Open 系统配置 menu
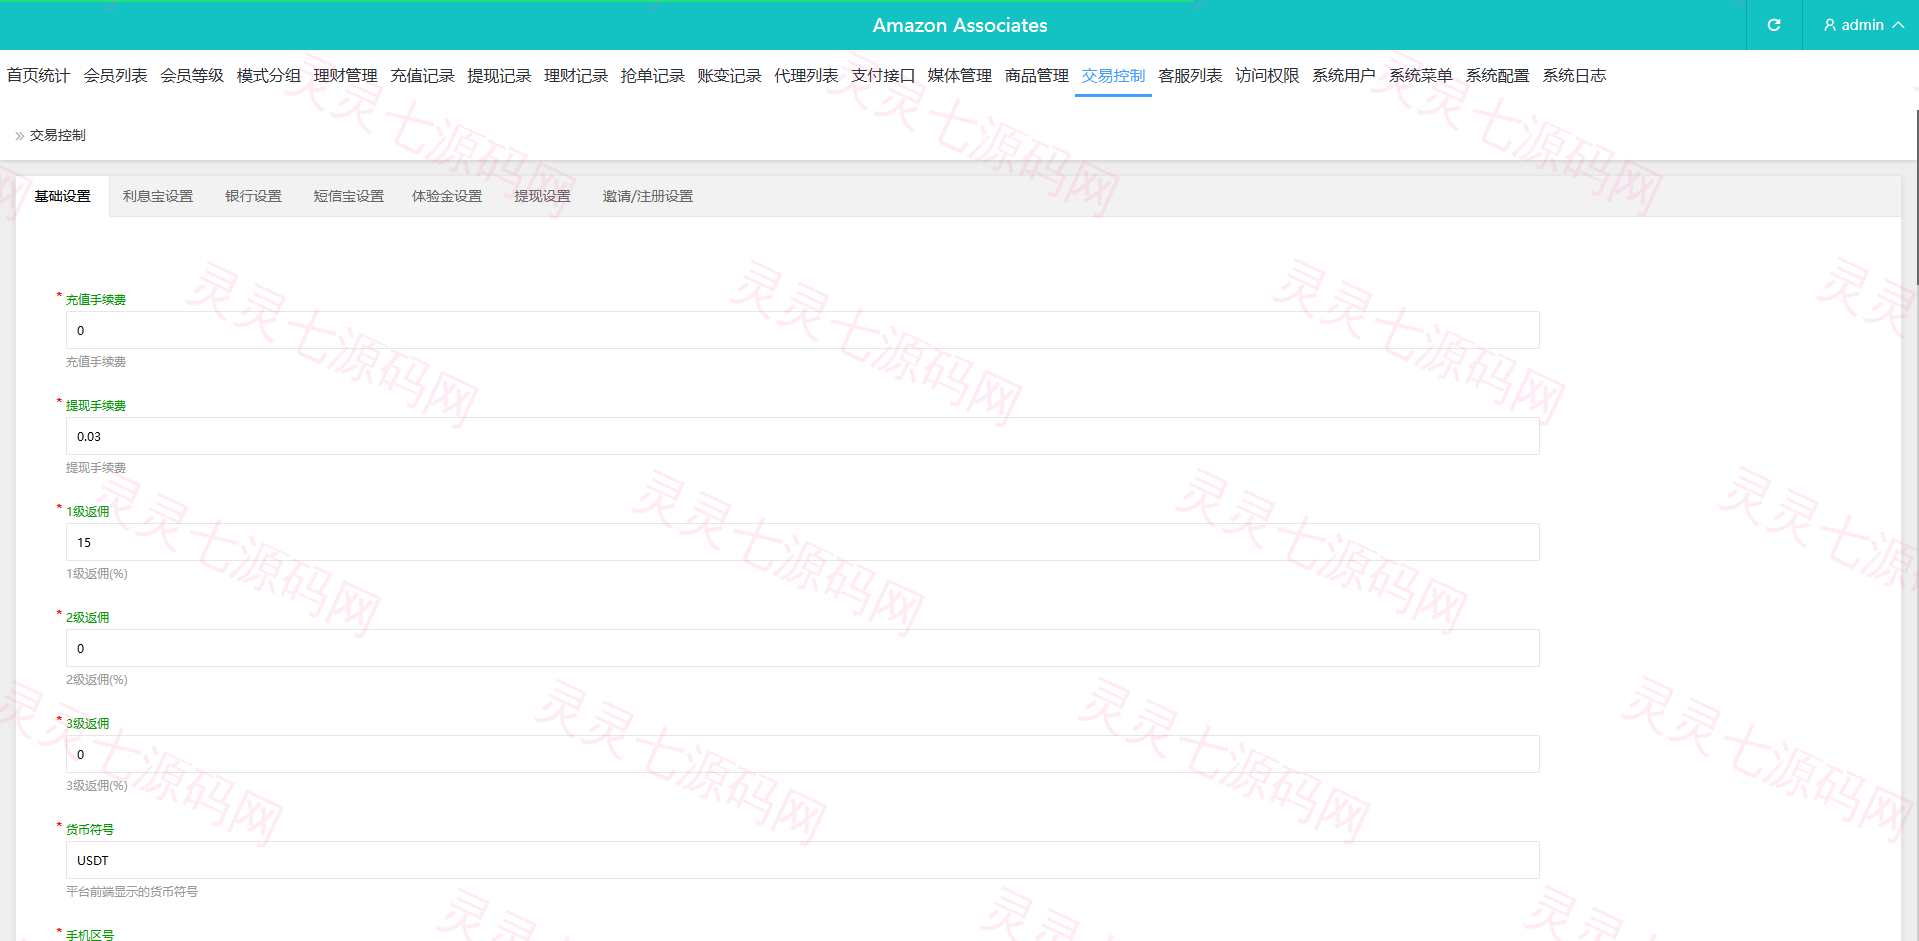 pyautogui.click(x=1497, y=76)
